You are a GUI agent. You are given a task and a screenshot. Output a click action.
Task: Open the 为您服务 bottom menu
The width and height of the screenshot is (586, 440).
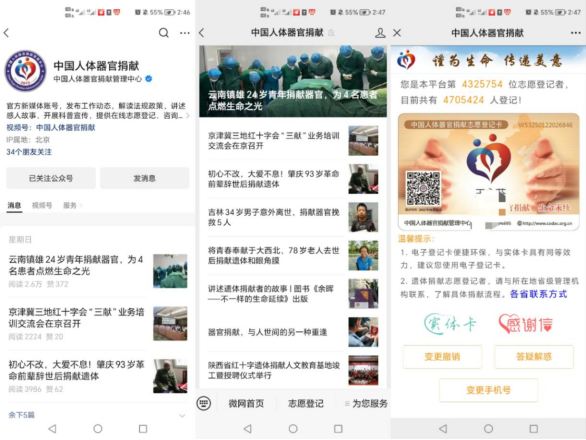(367, 403)
